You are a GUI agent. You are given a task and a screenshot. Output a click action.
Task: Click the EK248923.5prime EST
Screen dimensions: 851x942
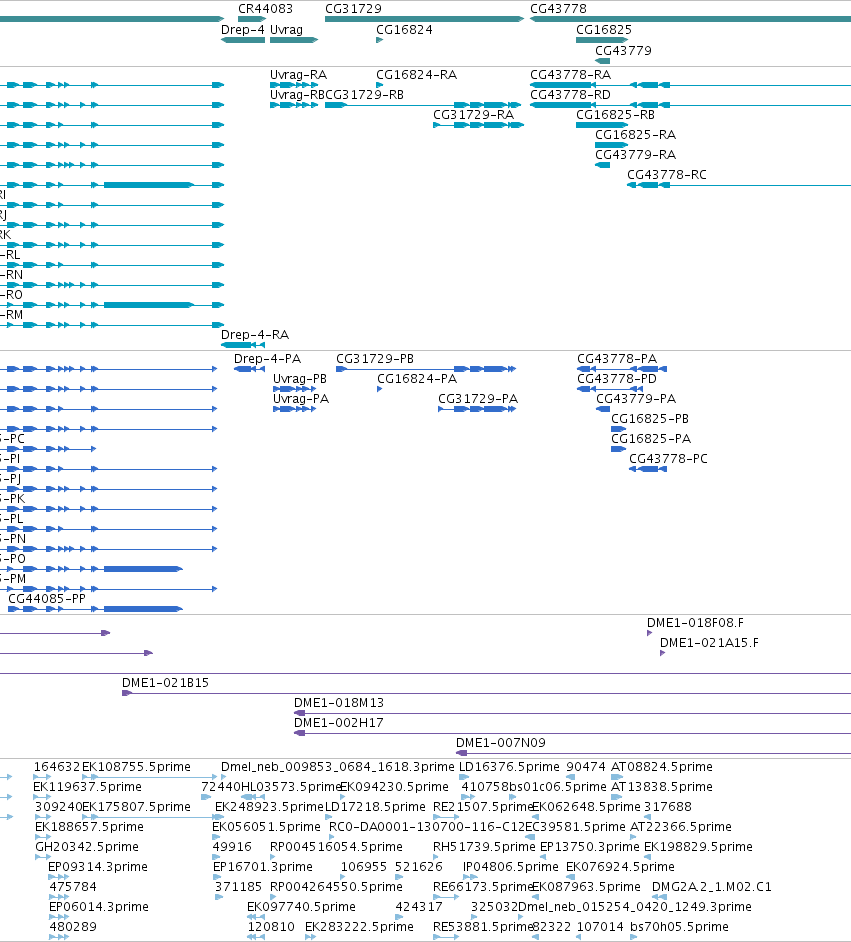pyautogui.click(x=219, y=817)
